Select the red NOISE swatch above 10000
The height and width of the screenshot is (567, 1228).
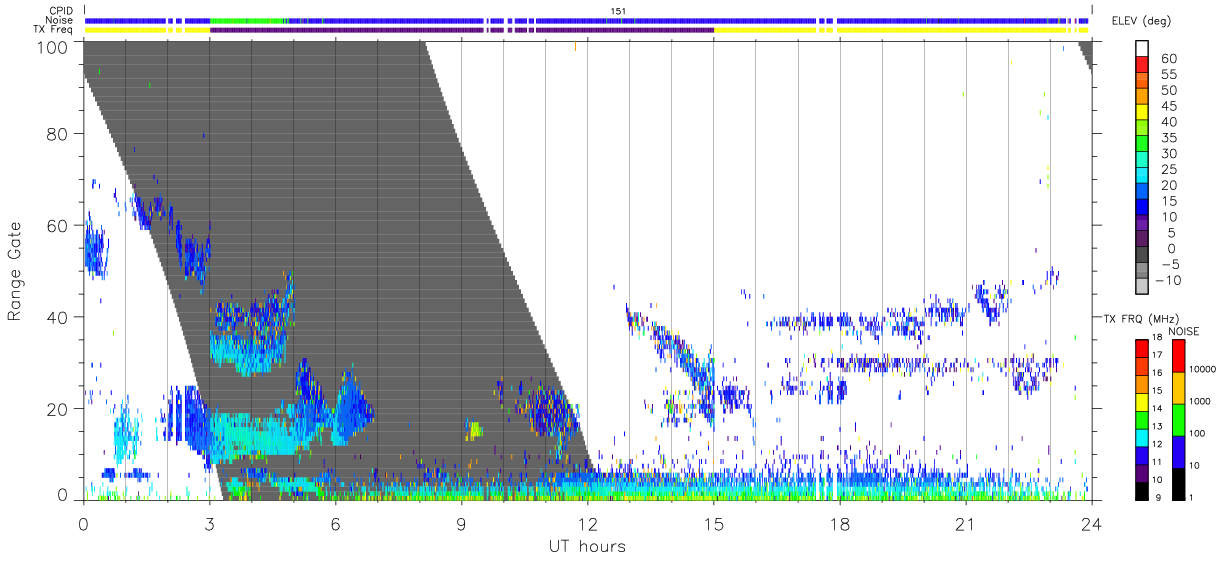1179,354
